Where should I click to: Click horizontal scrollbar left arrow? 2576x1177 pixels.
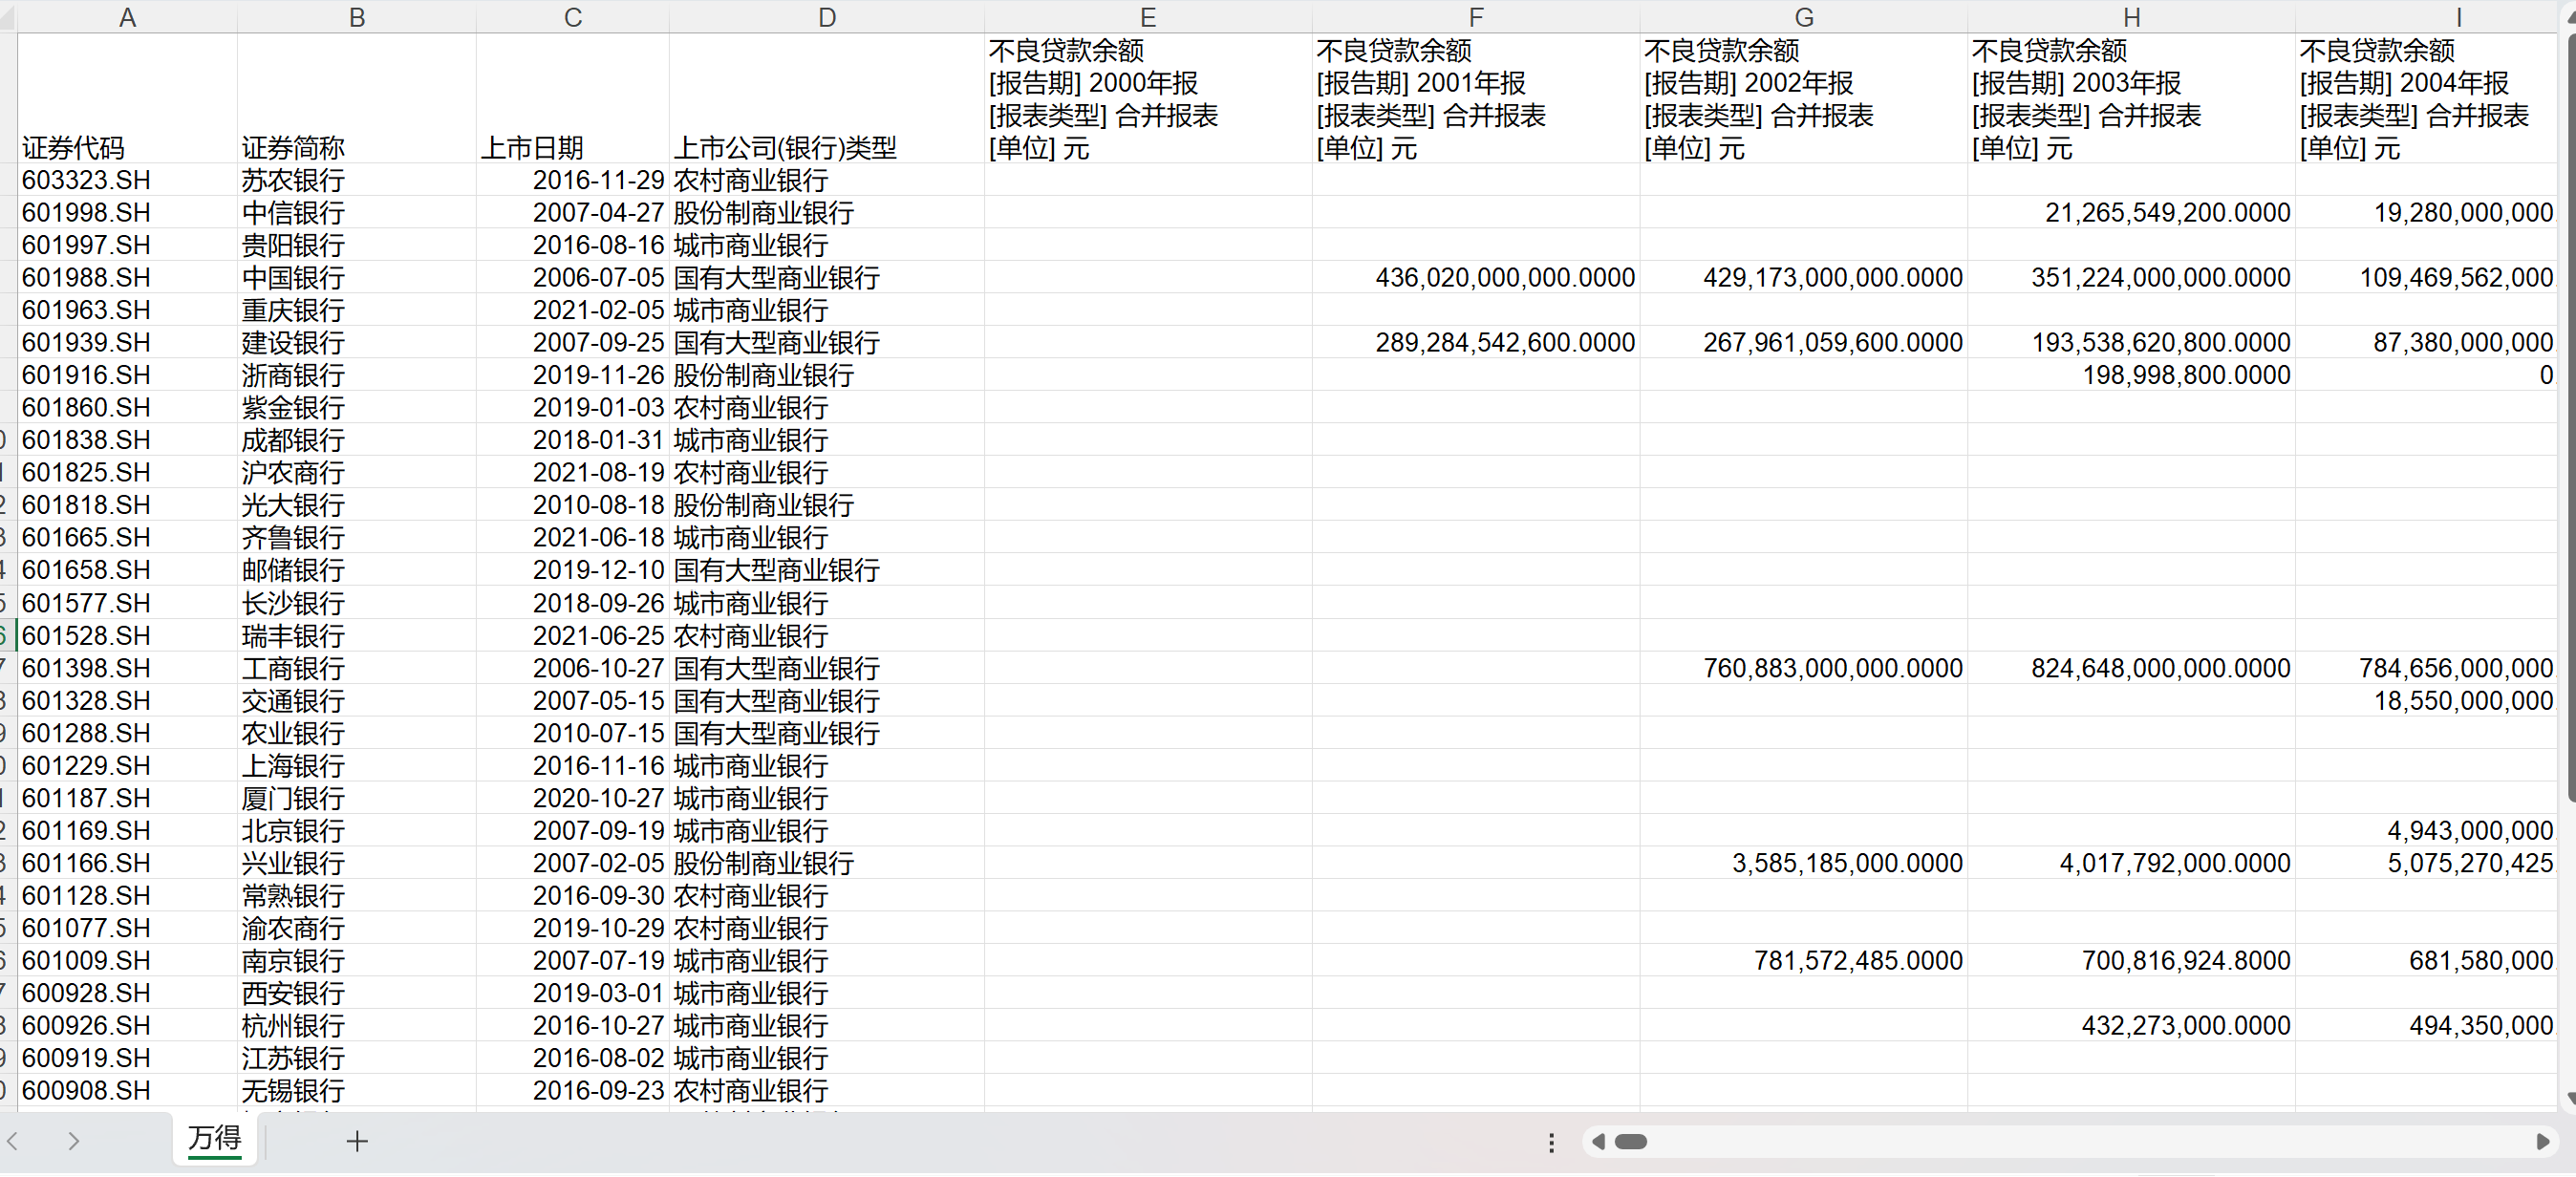(x=1598, y=1142)
